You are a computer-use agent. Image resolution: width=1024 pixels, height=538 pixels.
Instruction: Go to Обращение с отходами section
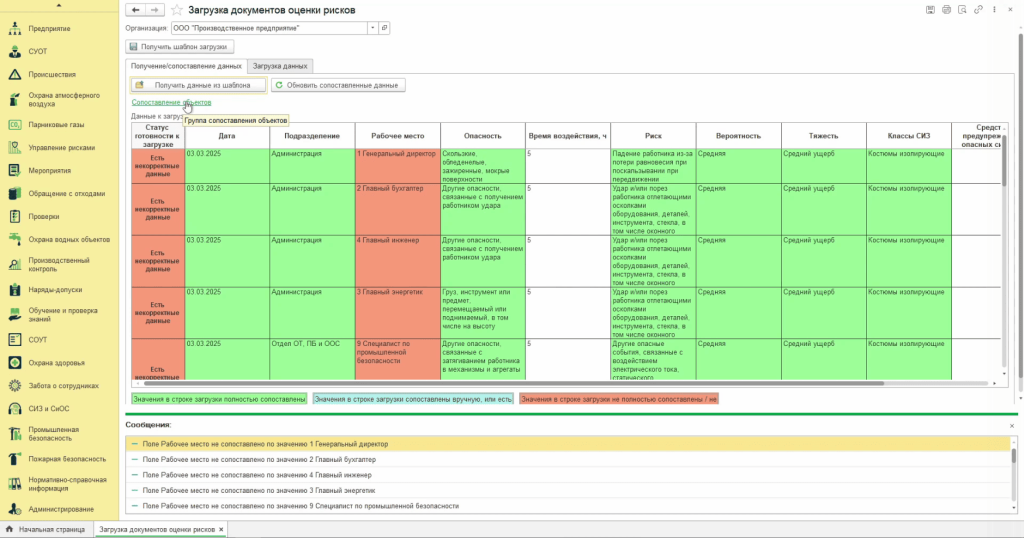click(x=67, y=193)
